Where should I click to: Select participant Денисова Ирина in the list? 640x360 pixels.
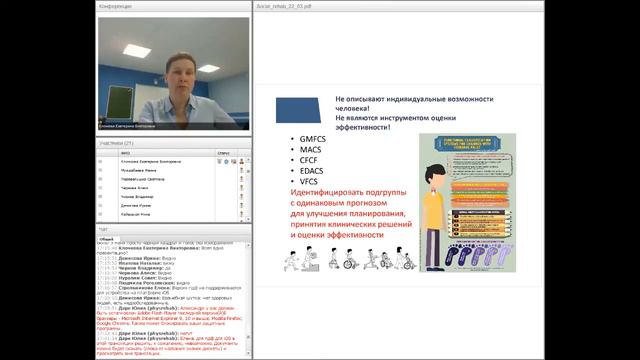(x=136, y=206)
